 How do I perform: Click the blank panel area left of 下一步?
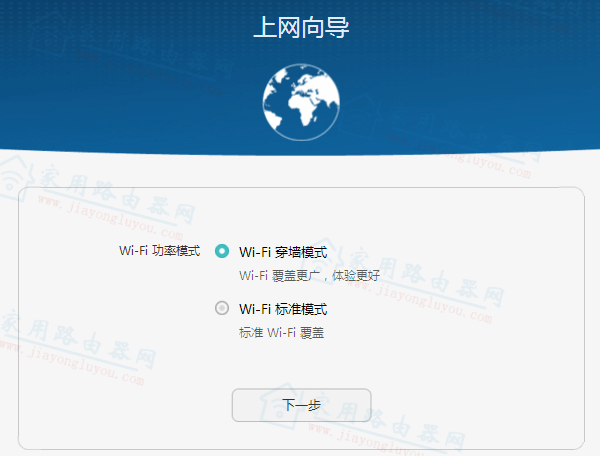[130, 405]
